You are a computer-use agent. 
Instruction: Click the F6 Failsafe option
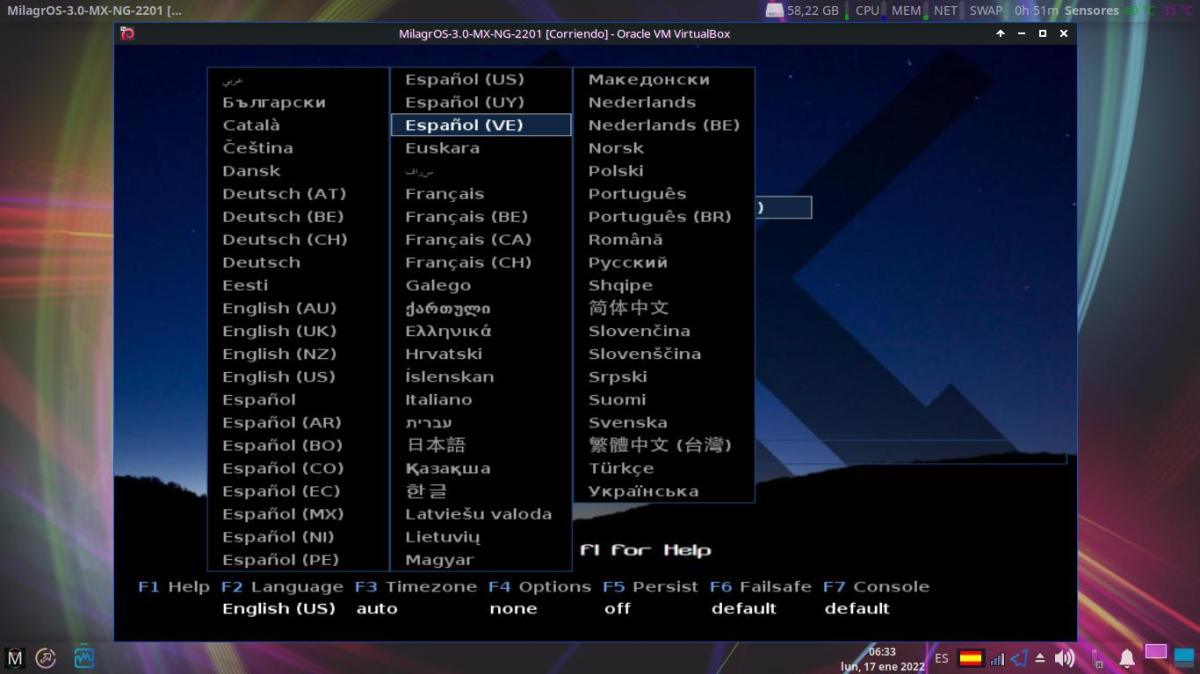761,587
